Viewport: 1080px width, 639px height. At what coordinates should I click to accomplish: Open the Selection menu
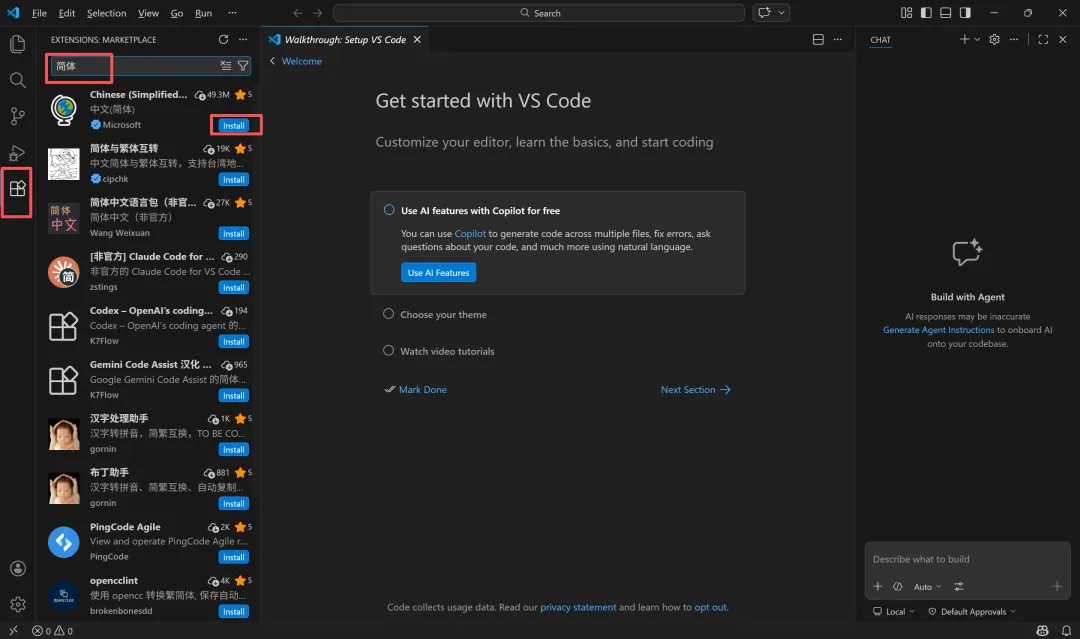106,13
